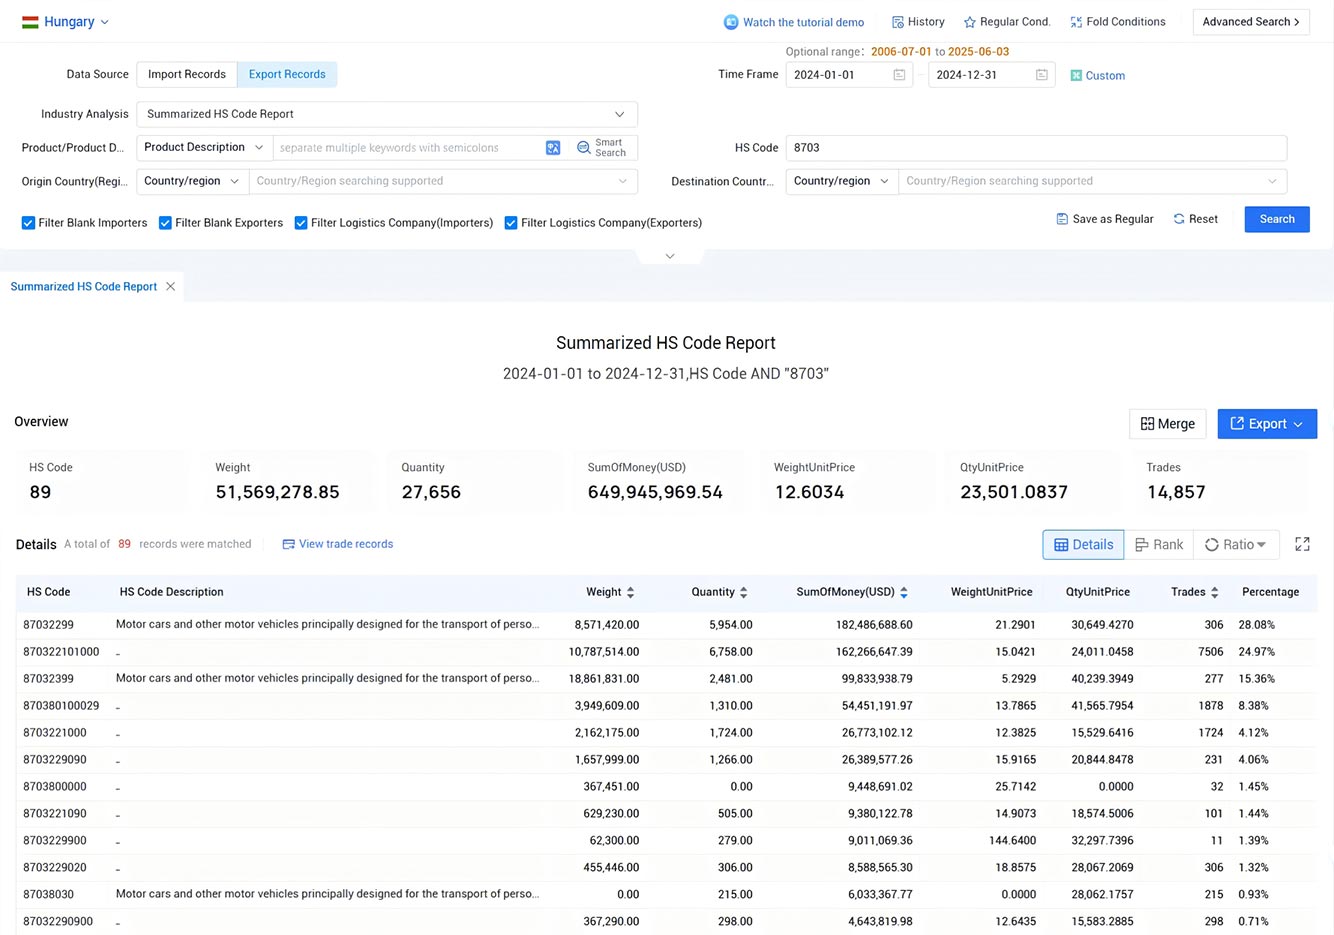The height and width of the screenshot is (935, 1334).
Task: Open the History panel
Action: (917, 21)
